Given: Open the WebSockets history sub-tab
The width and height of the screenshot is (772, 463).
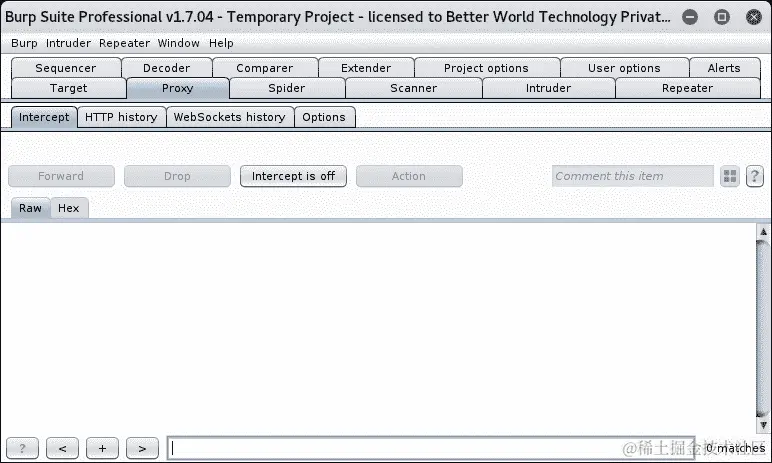Looking at the screenshot, I should [x=229, y=117].
